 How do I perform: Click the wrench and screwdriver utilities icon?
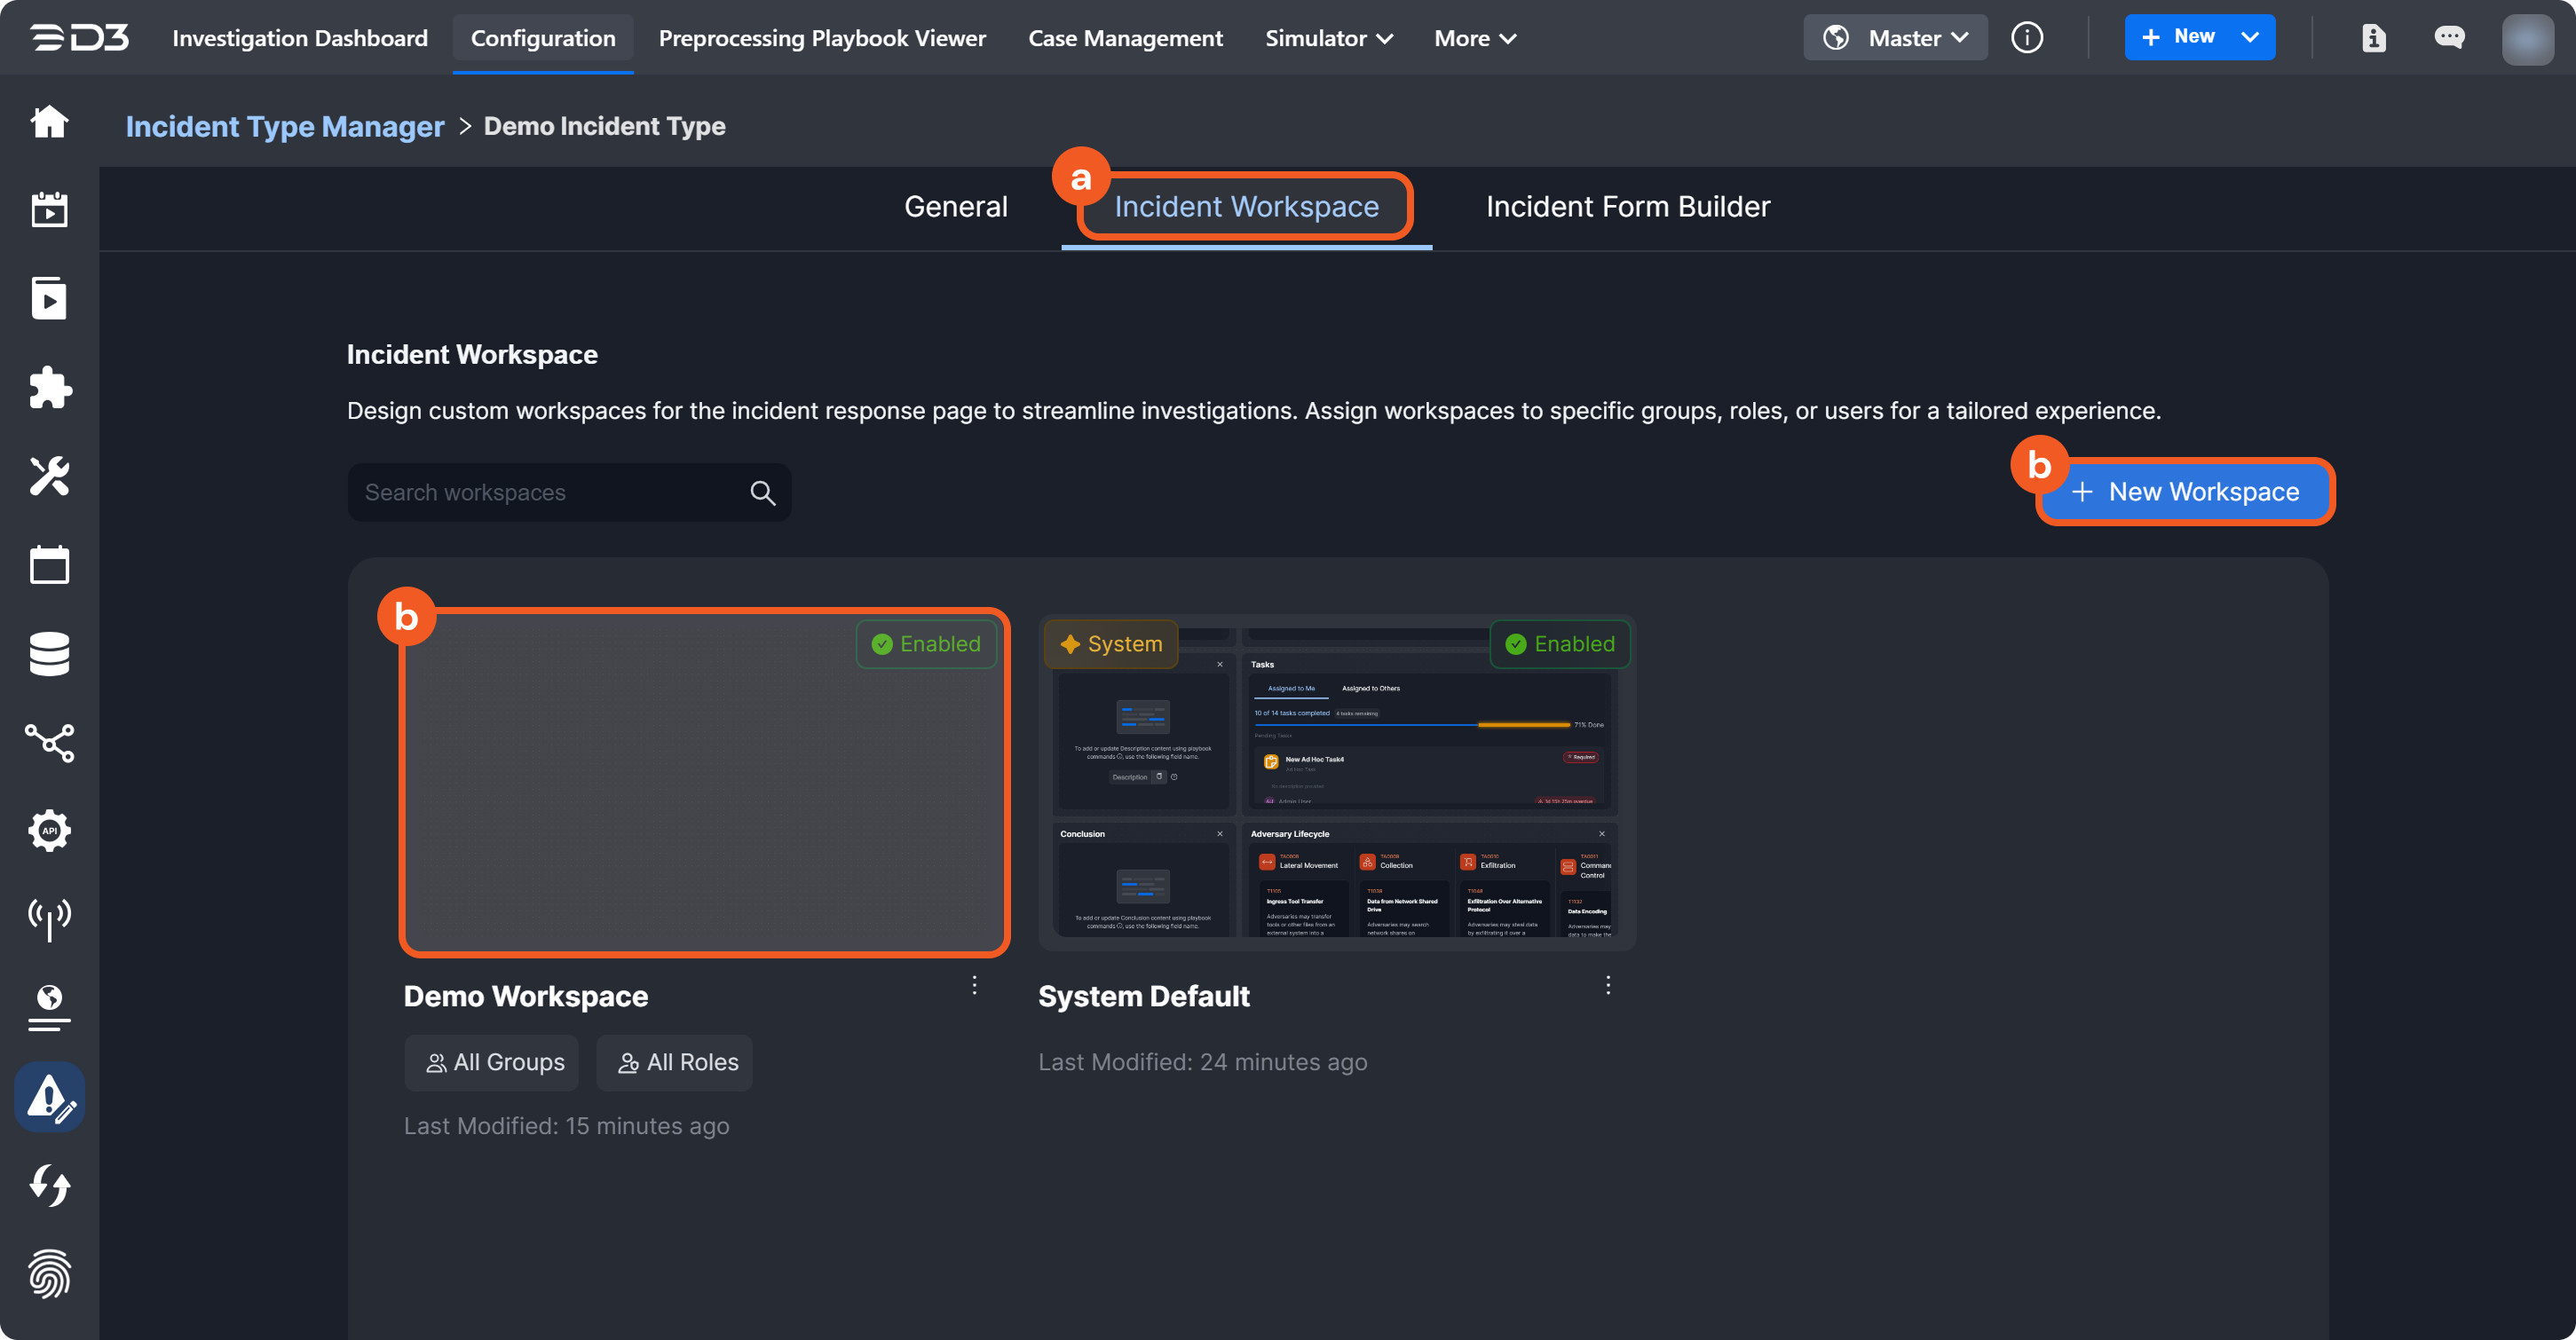[49, 476]
